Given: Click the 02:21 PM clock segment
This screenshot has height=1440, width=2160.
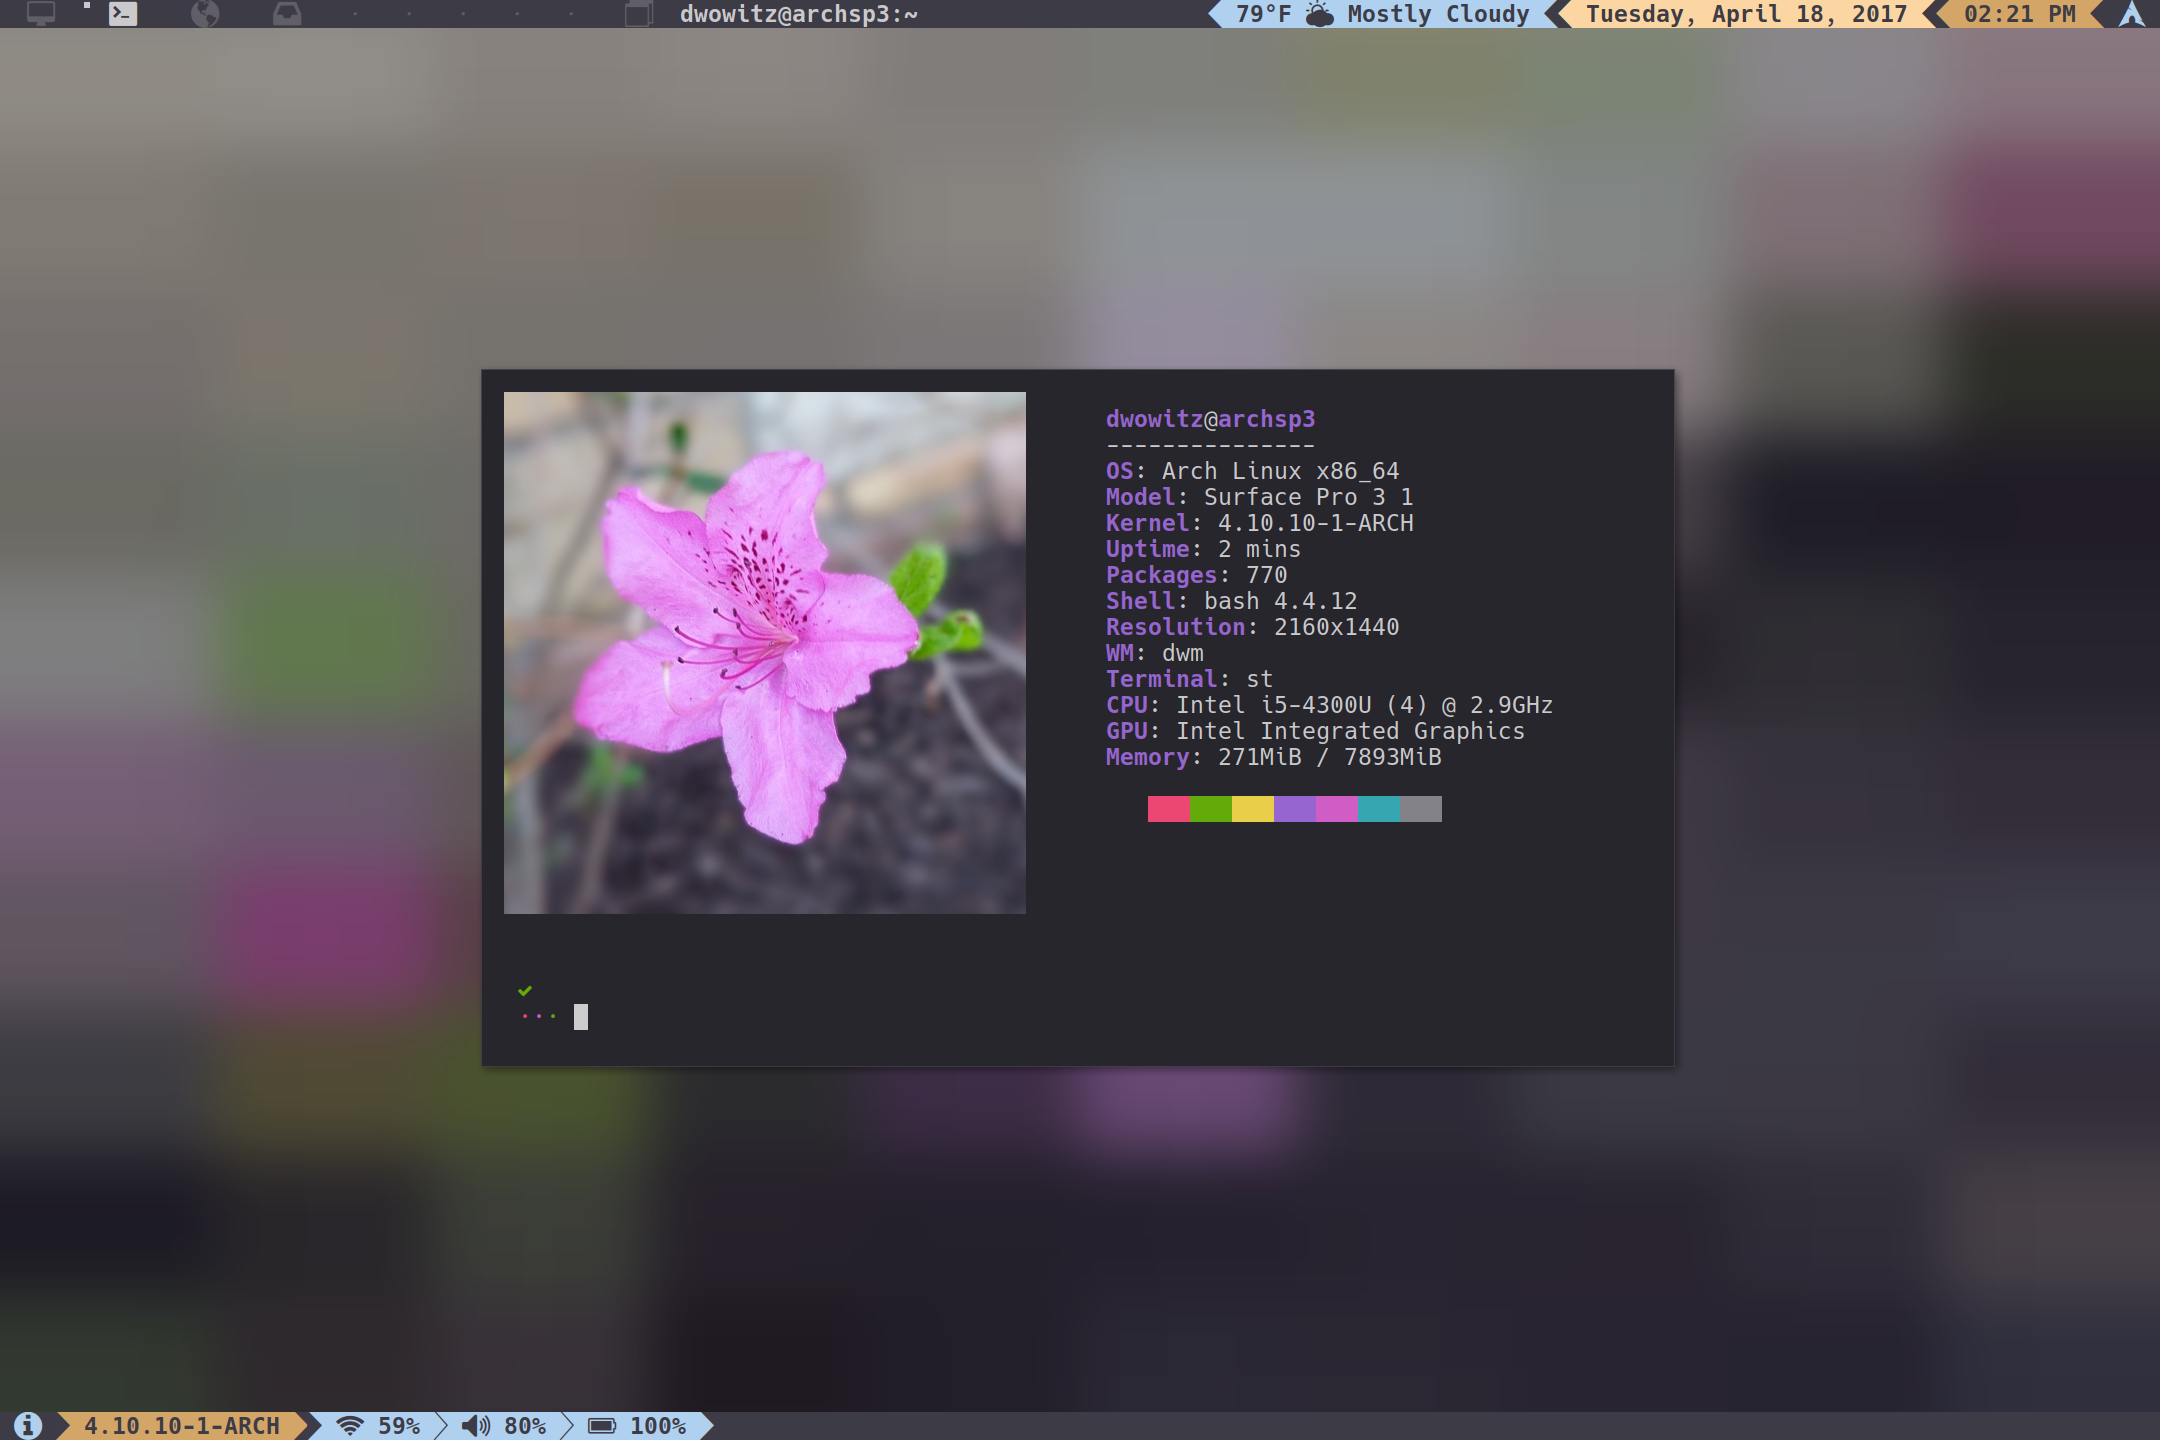Looking at the screenshot, I should [2019, 14].
